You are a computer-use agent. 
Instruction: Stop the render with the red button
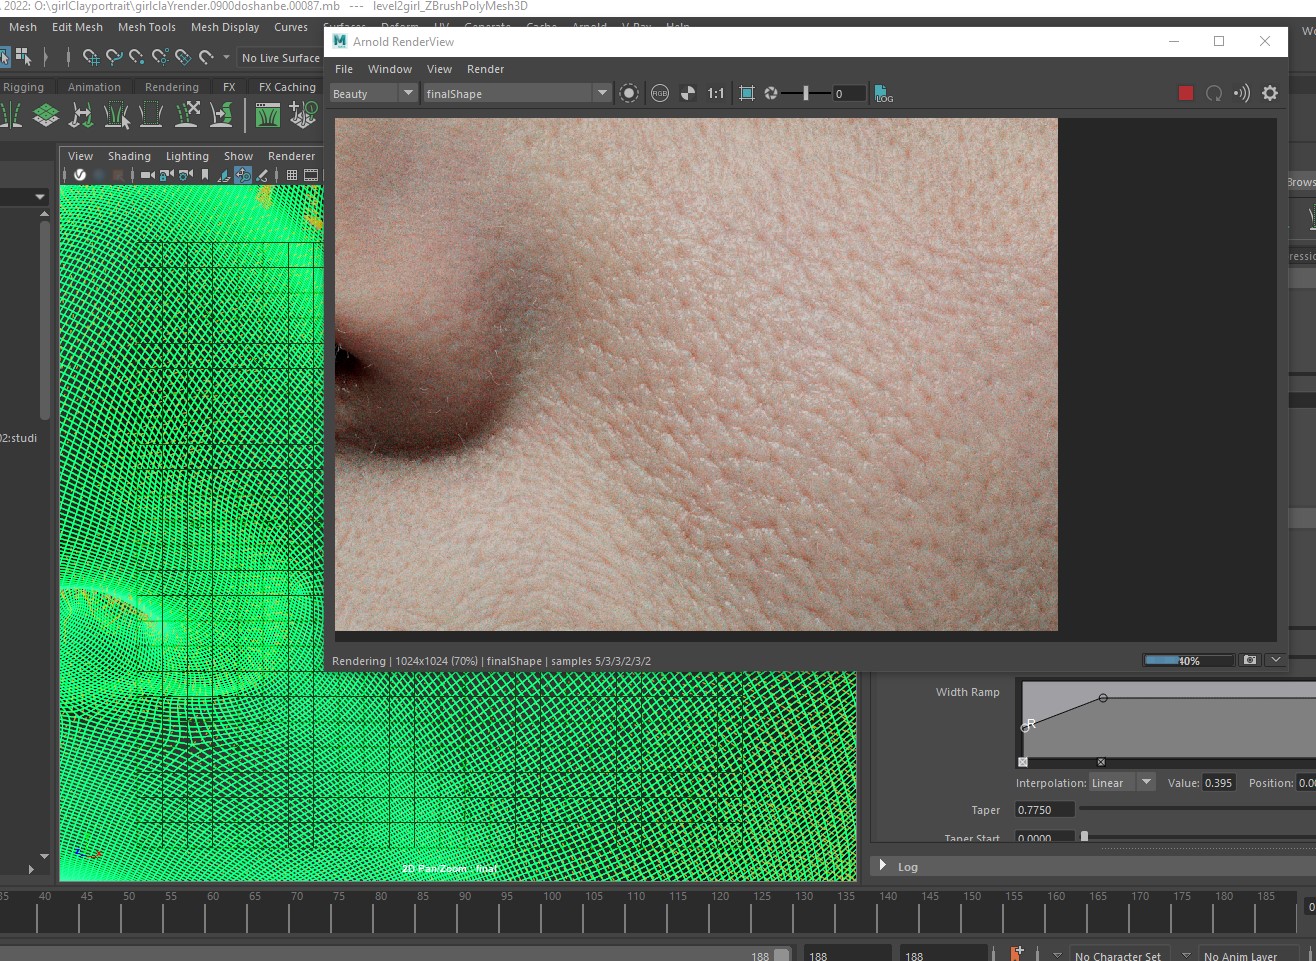[1185, 93]
